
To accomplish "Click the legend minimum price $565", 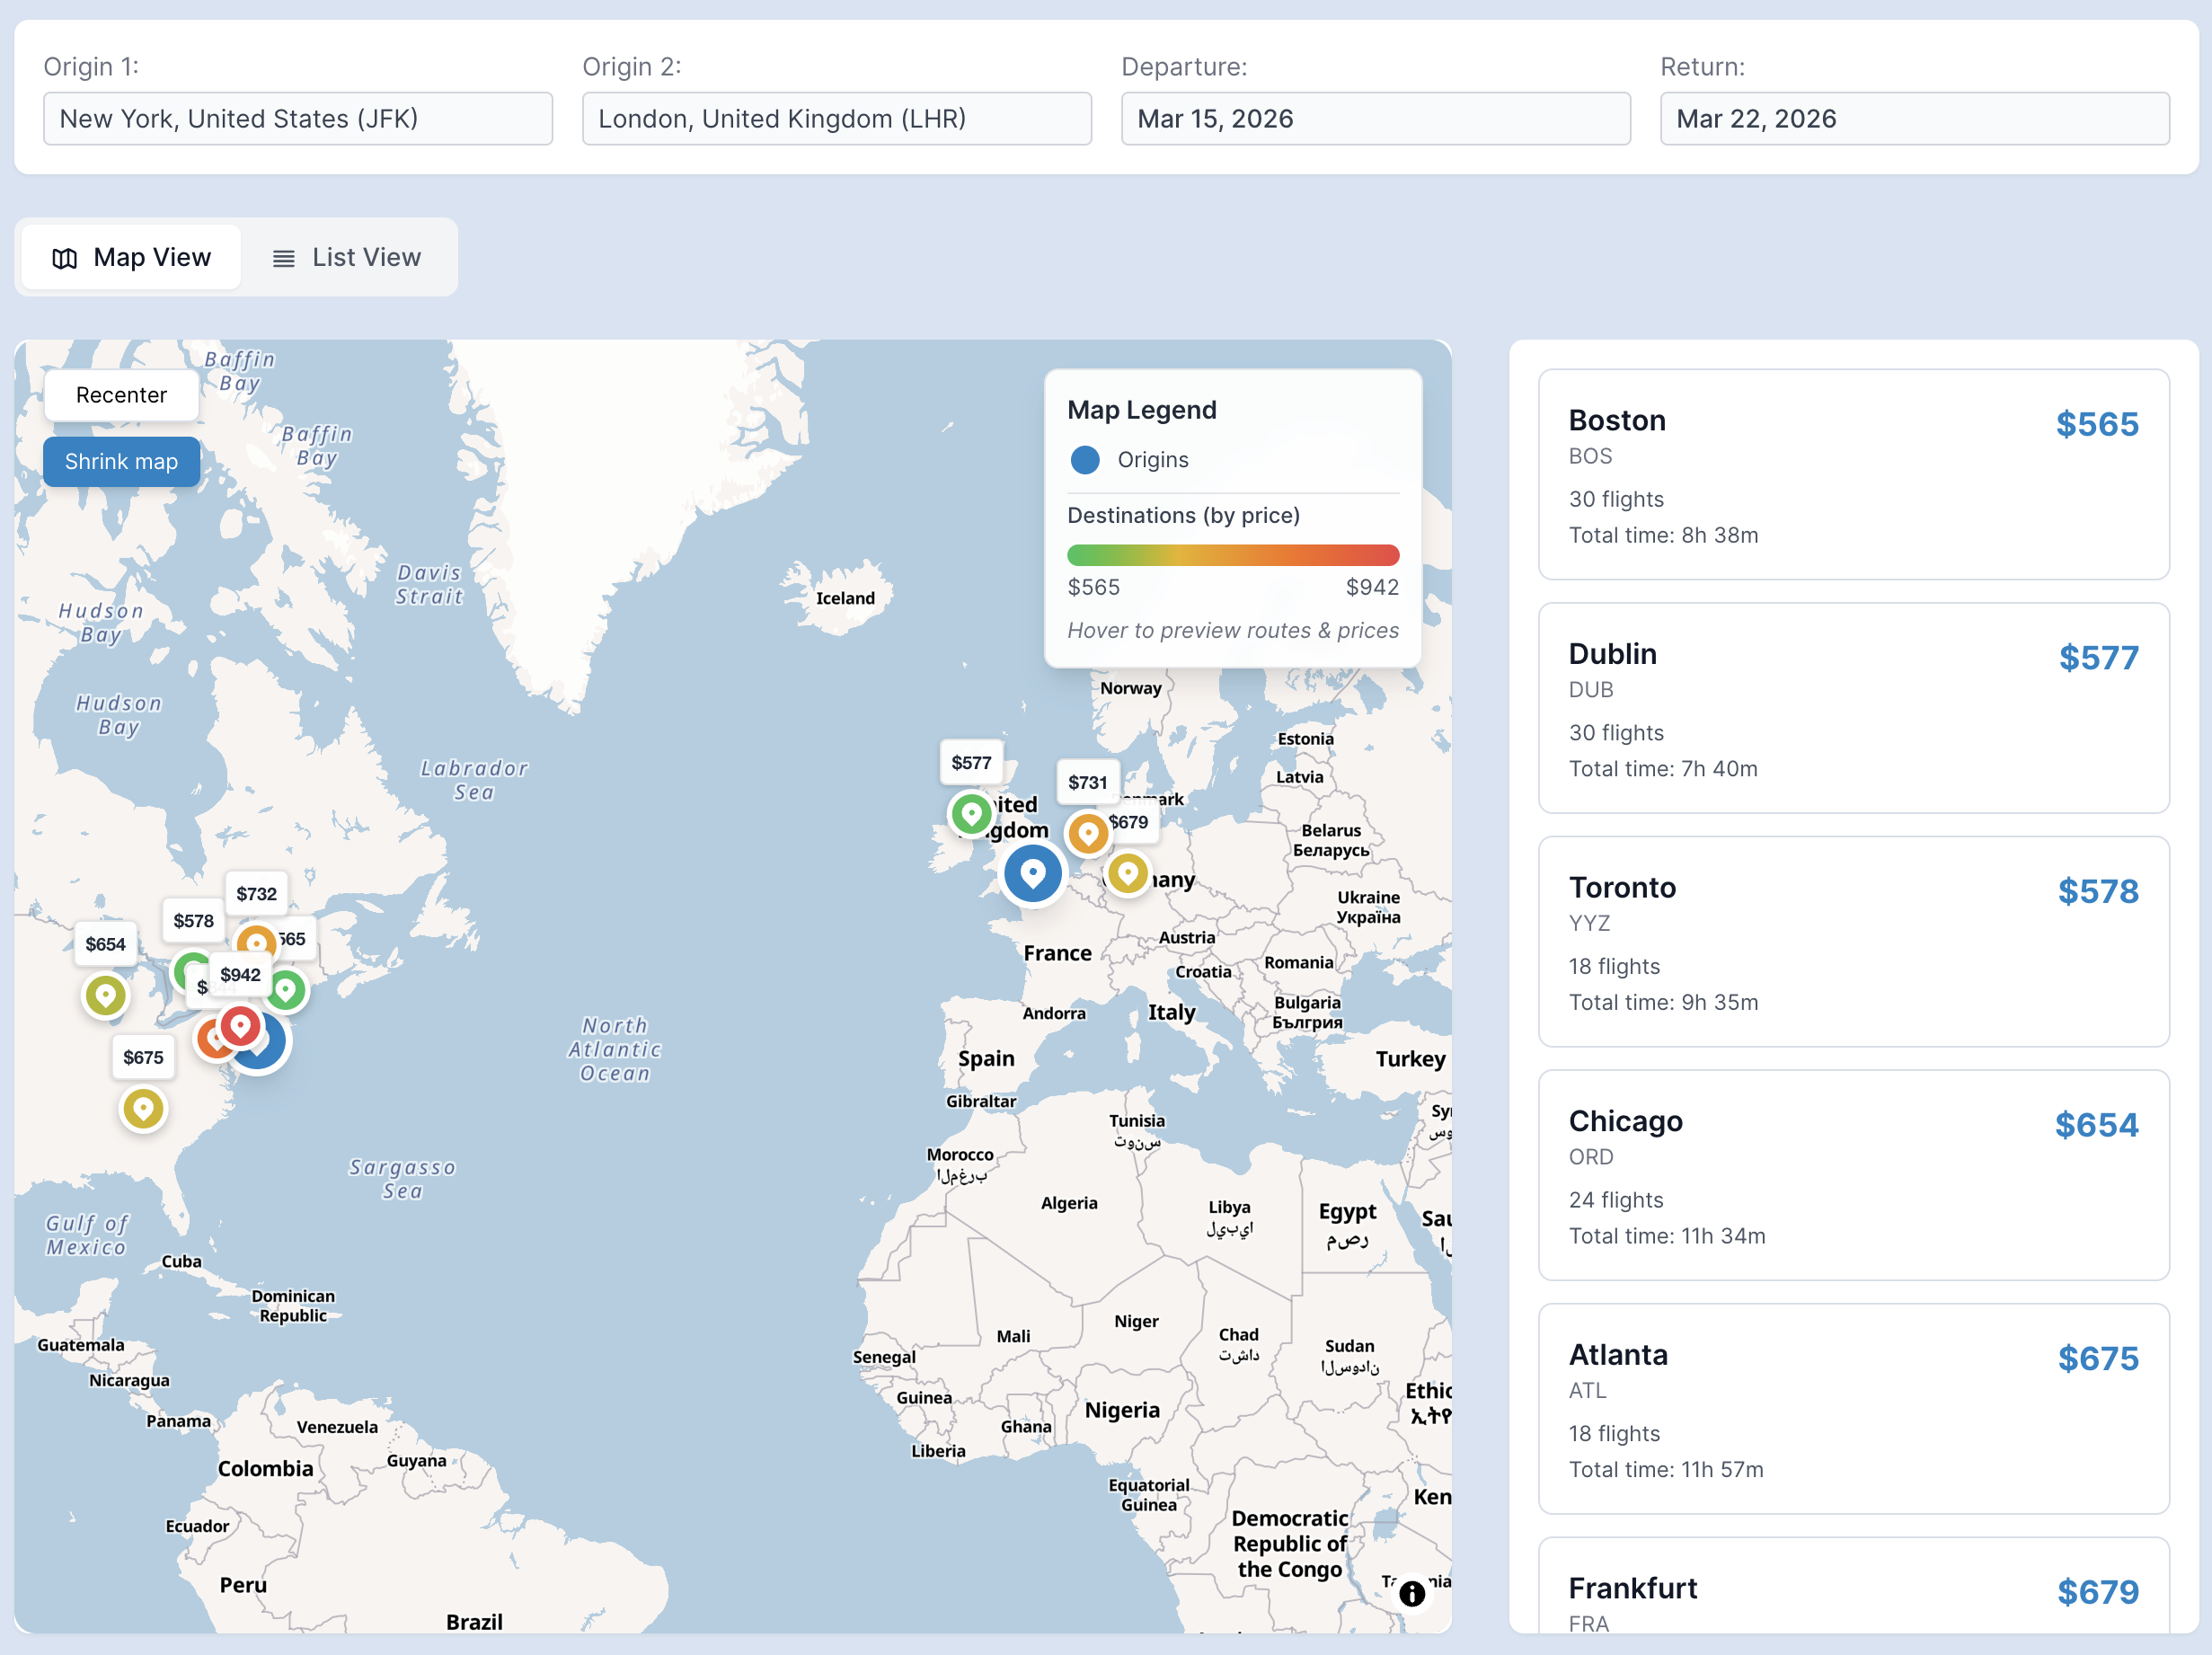I will 1093,587.
